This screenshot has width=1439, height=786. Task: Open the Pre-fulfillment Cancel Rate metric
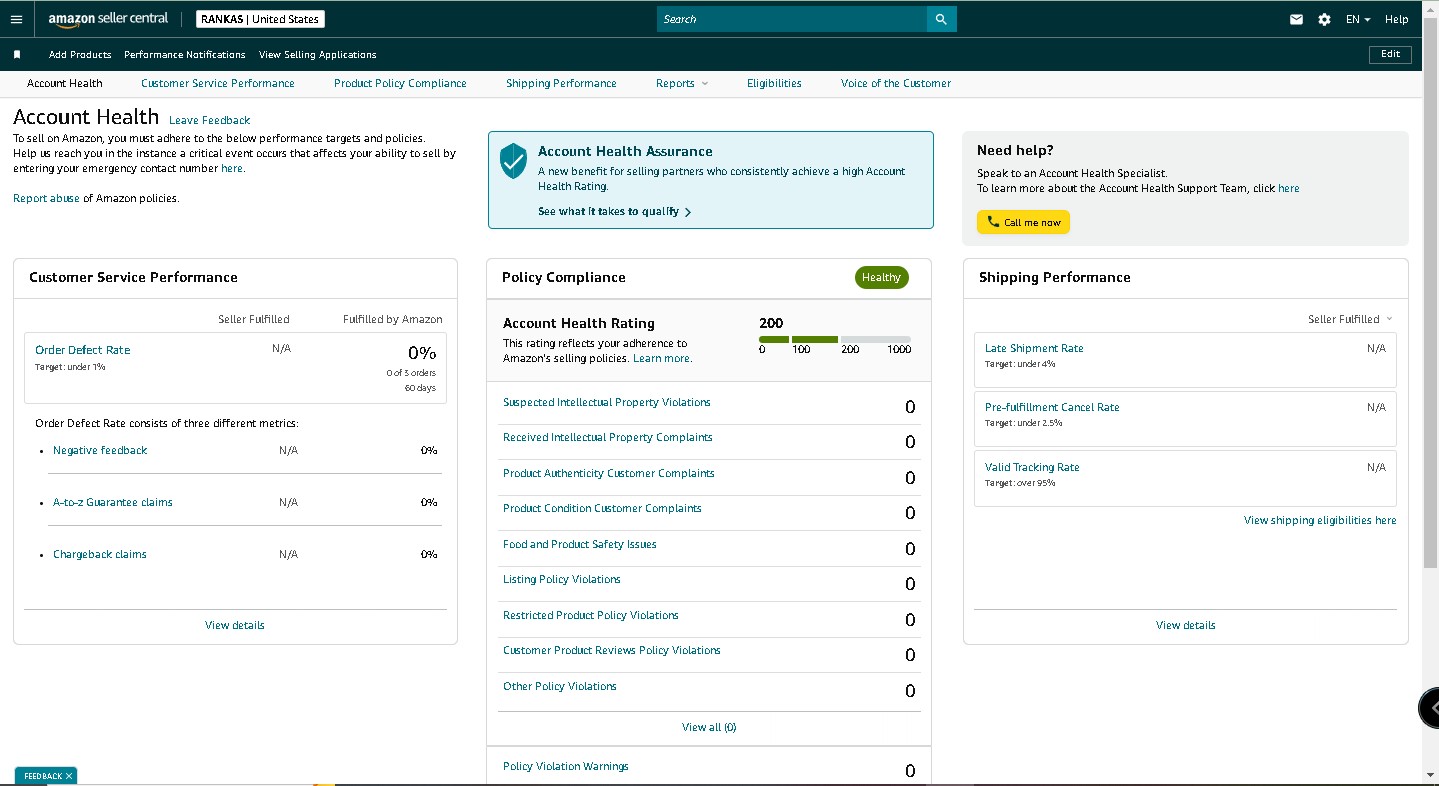coord(1052,407)
